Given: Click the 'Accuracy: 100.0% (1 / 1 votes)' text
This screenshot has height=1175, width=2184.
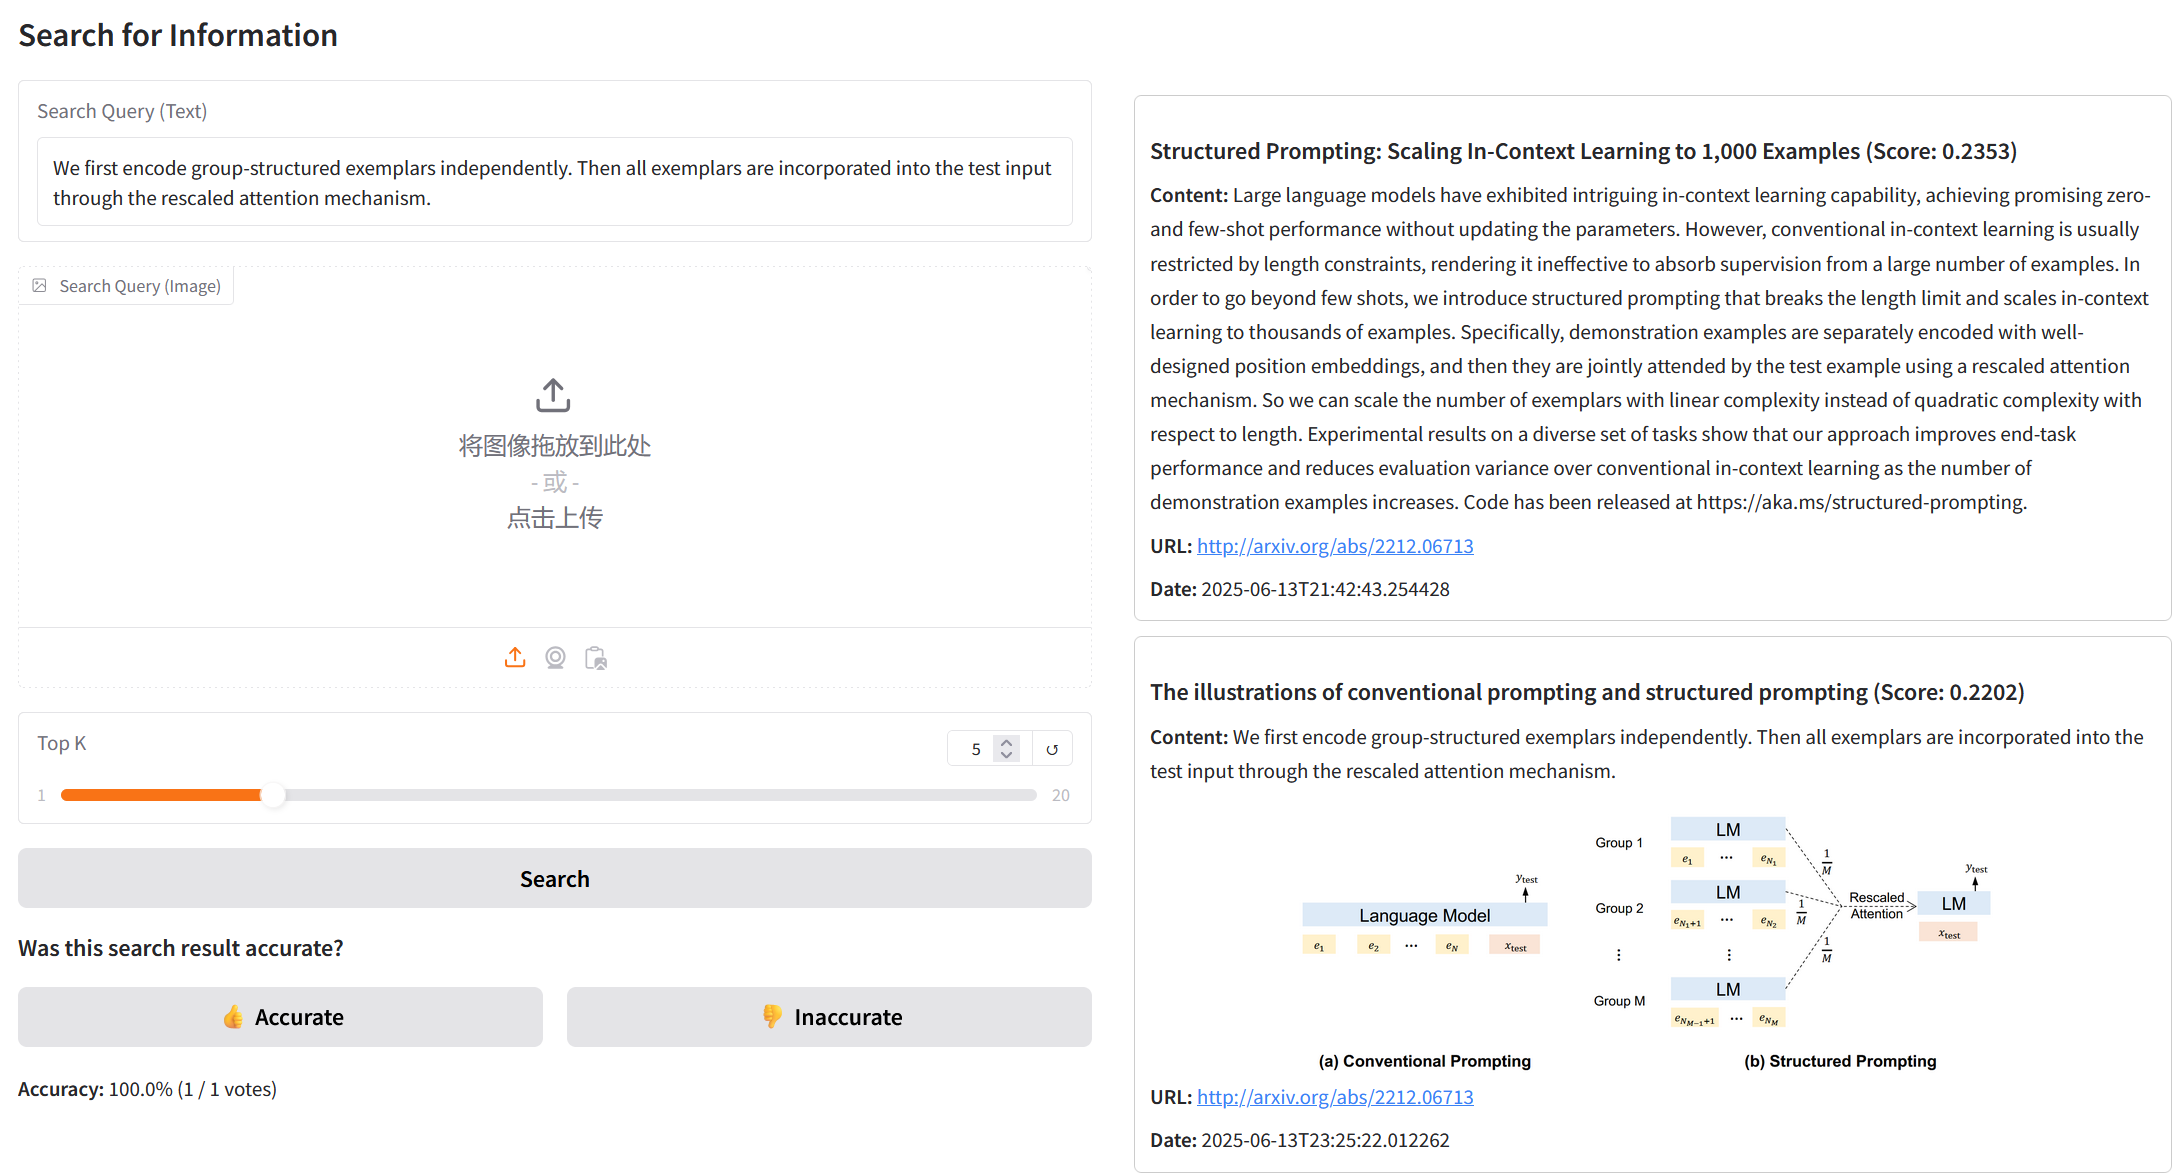Looking at the screenshot, I should [x=147, y=1089].
